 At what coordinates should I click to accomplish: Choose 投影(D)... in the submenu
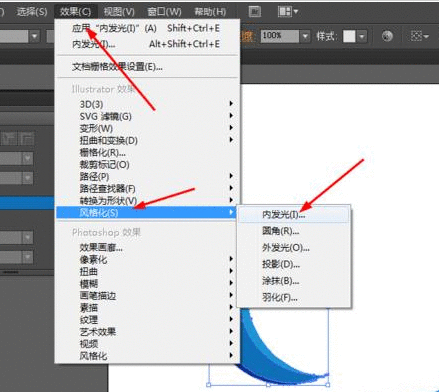click(x=294, y=264)
